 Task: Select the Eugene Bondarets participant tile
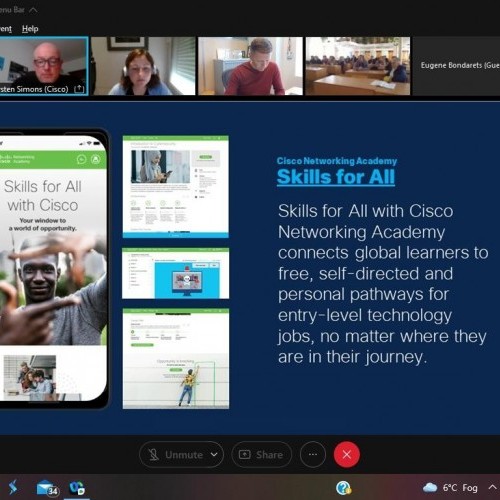click(x=457, y=66)
